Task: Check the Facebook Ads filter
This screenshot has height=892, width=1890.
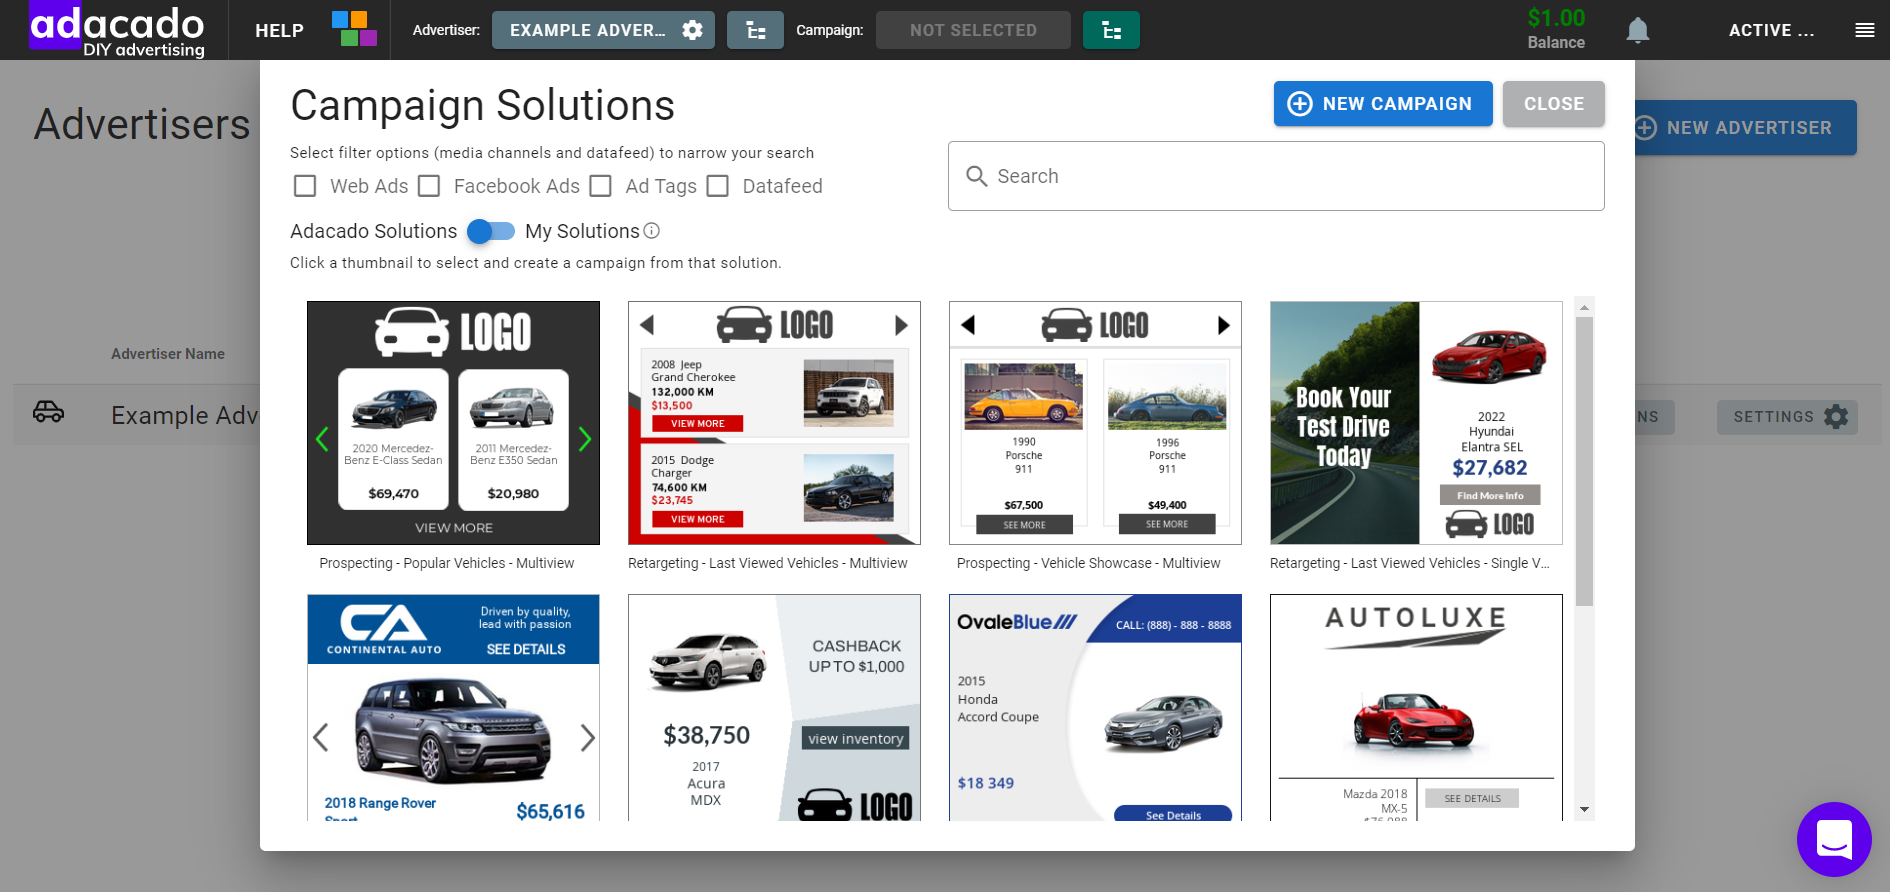Action: click(429, 186)
